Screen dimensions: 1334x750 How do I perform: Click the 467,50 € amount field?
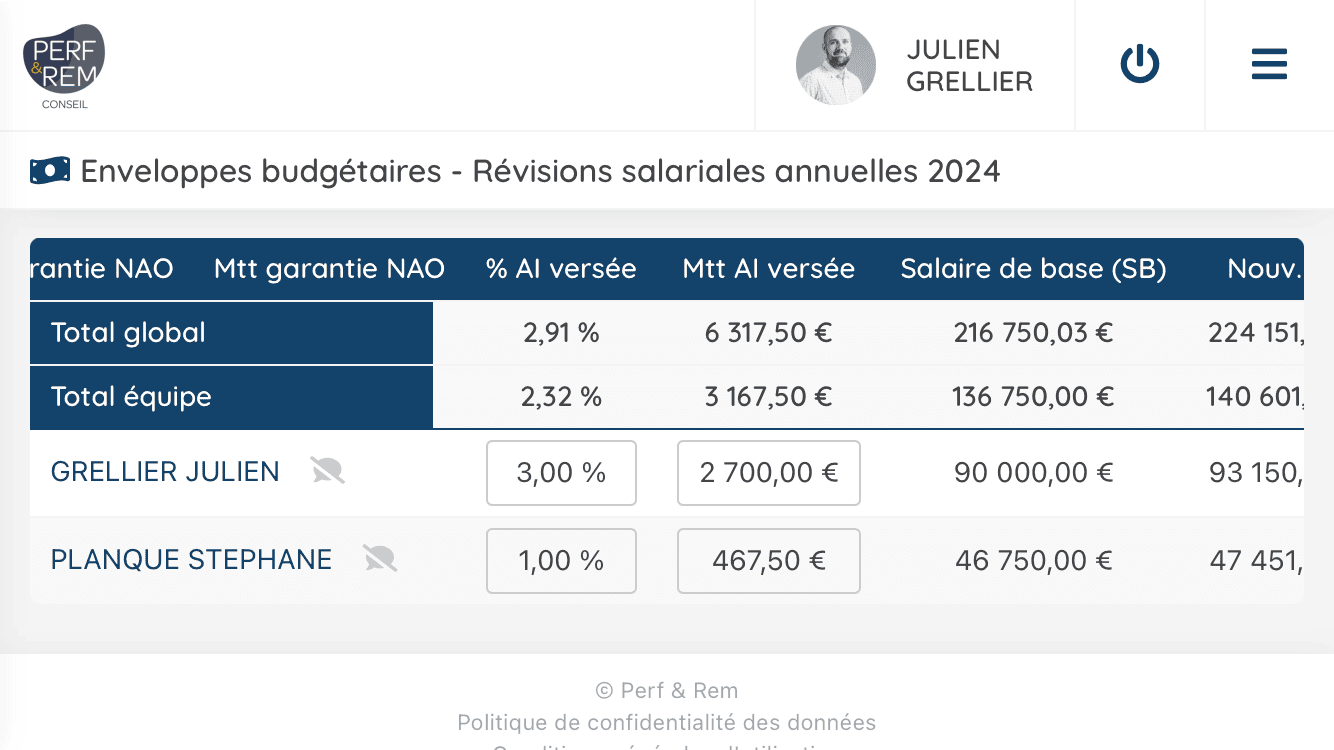[x=768, y=561]
